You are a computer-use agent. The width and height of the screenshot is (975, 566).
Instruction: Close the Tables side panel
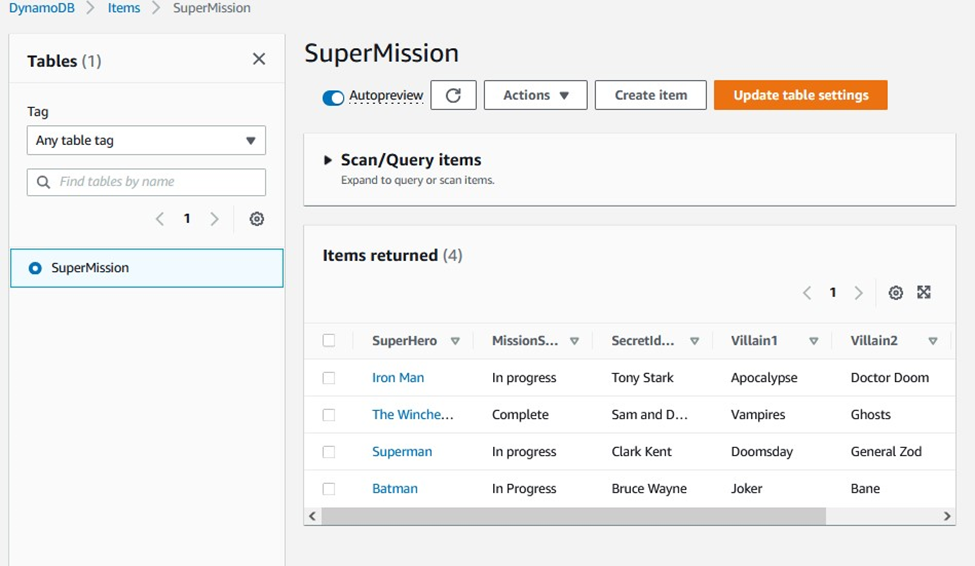(x=259, y=59)
